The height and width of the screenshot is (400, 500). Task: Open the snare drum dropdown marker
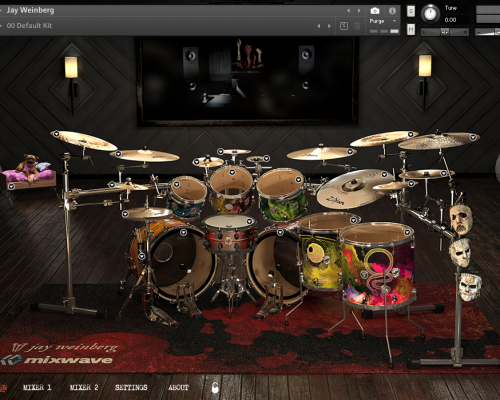[x=249, y=221]
